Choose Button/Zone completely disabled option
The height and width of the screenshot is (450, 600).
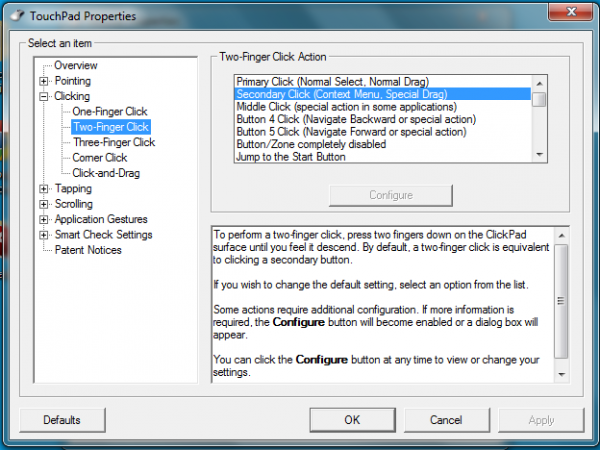383,144
